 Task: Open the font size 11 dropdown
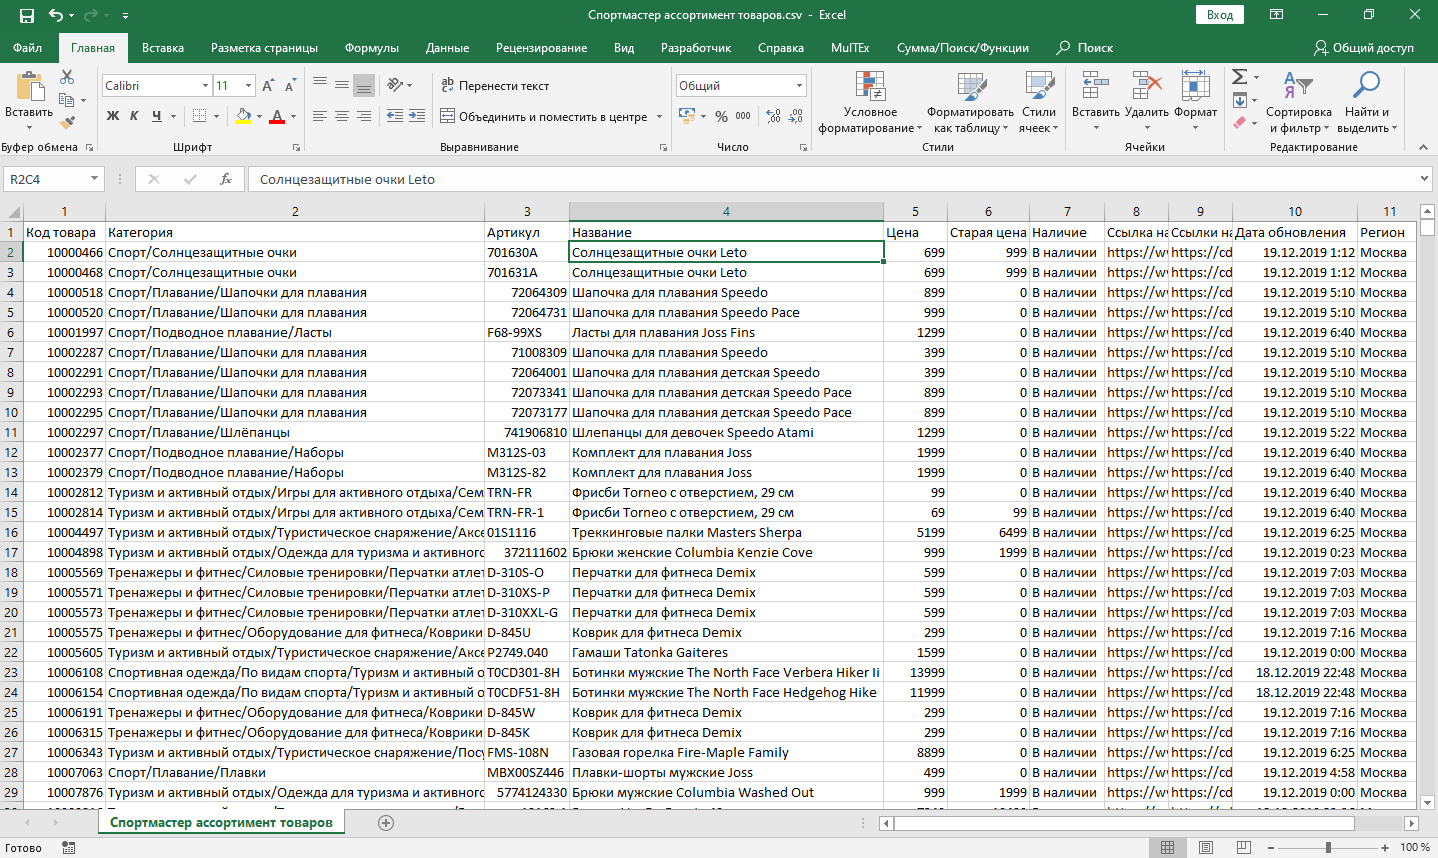[x=249, y=86]
